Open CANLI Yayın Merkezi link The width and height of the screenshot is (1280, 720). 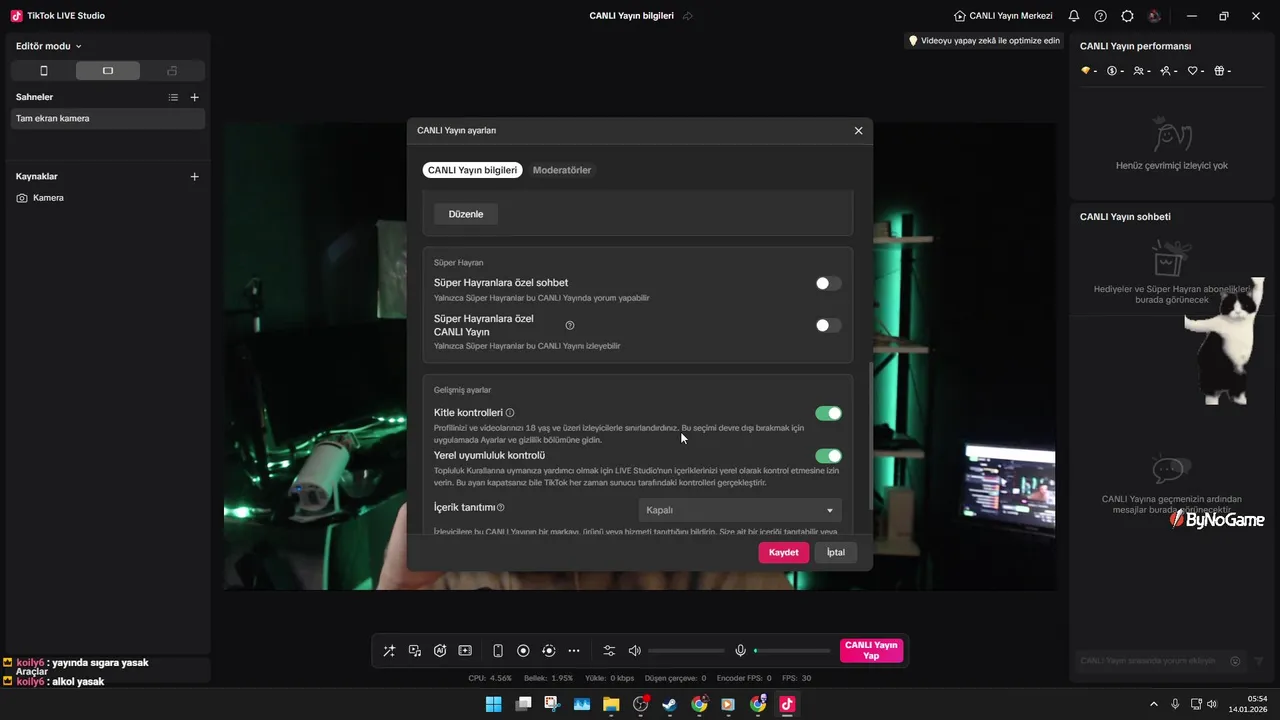[x=1003, y=16]
